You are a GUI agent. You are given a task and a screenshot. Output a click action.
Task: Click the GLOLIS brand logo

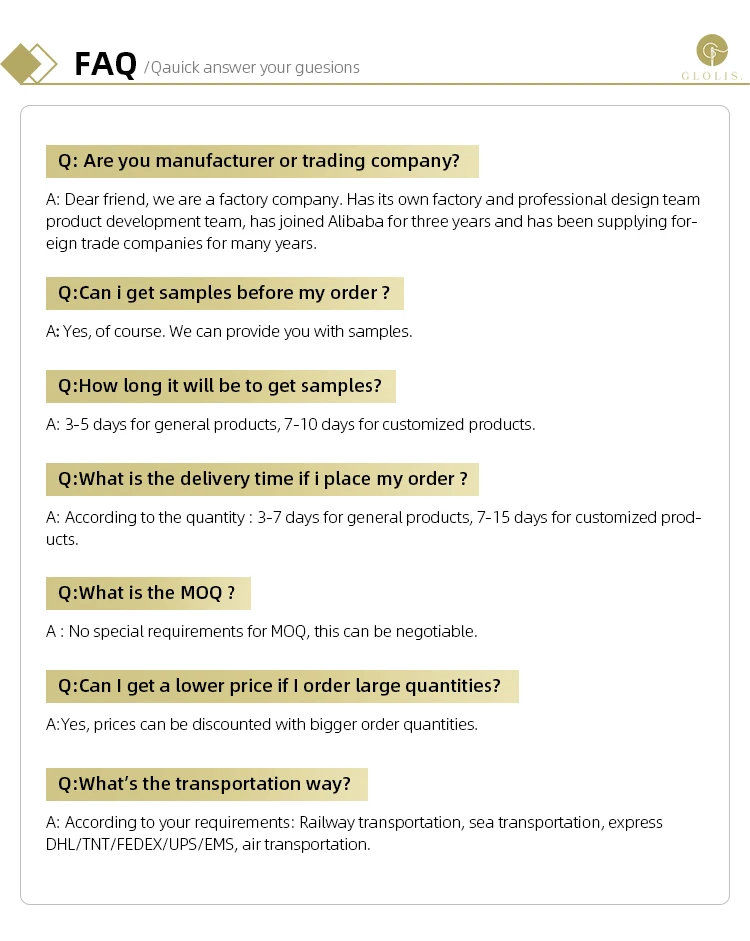click(711, 57)
